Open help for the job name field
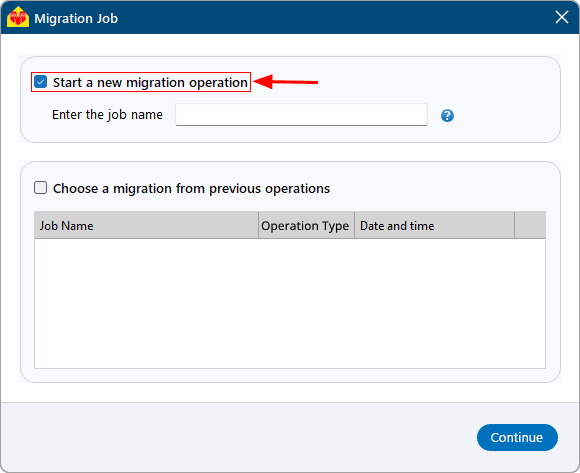This screenshot has width=580, height=473. tap(447, 116)
